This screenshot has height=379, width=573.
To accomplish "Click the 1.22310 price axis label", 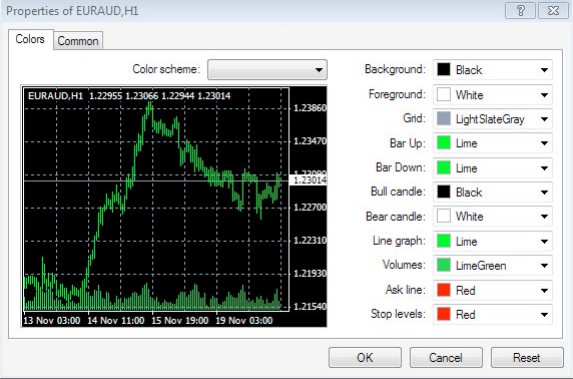I will 310,240.
